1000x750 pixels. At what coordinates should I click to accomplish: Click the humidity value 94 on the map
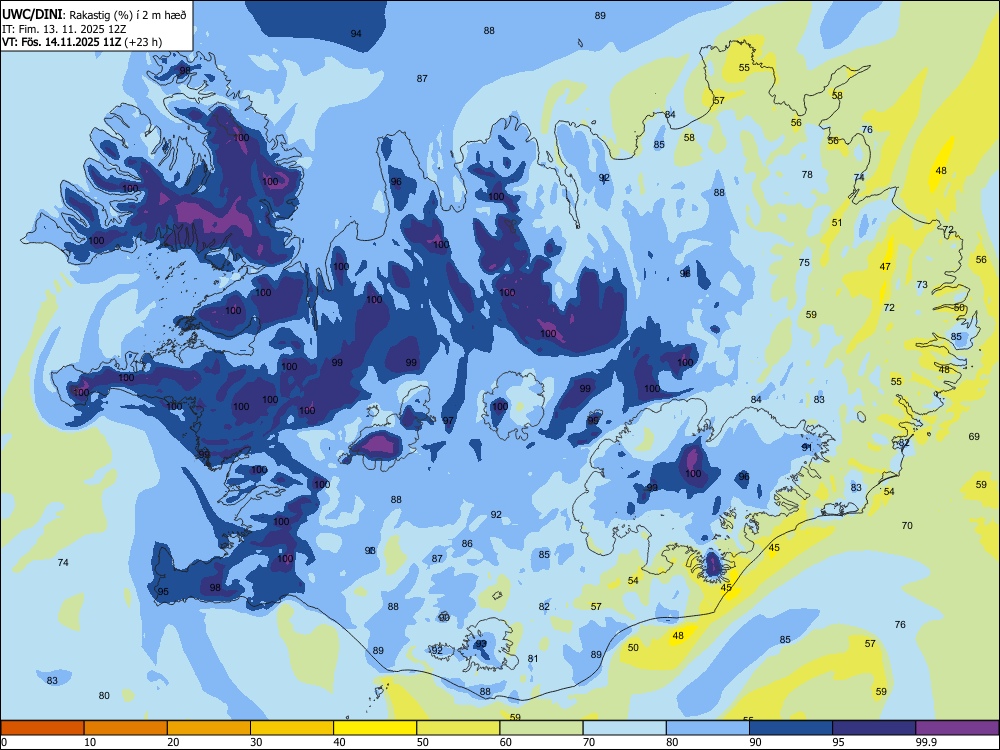[x=356, y=33]
